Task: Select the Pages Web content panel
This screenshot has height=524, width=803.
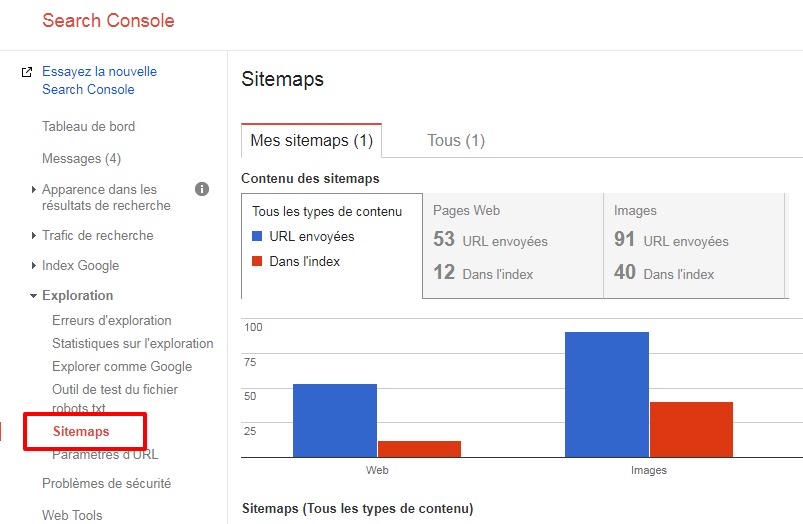Action: [513, 246]
